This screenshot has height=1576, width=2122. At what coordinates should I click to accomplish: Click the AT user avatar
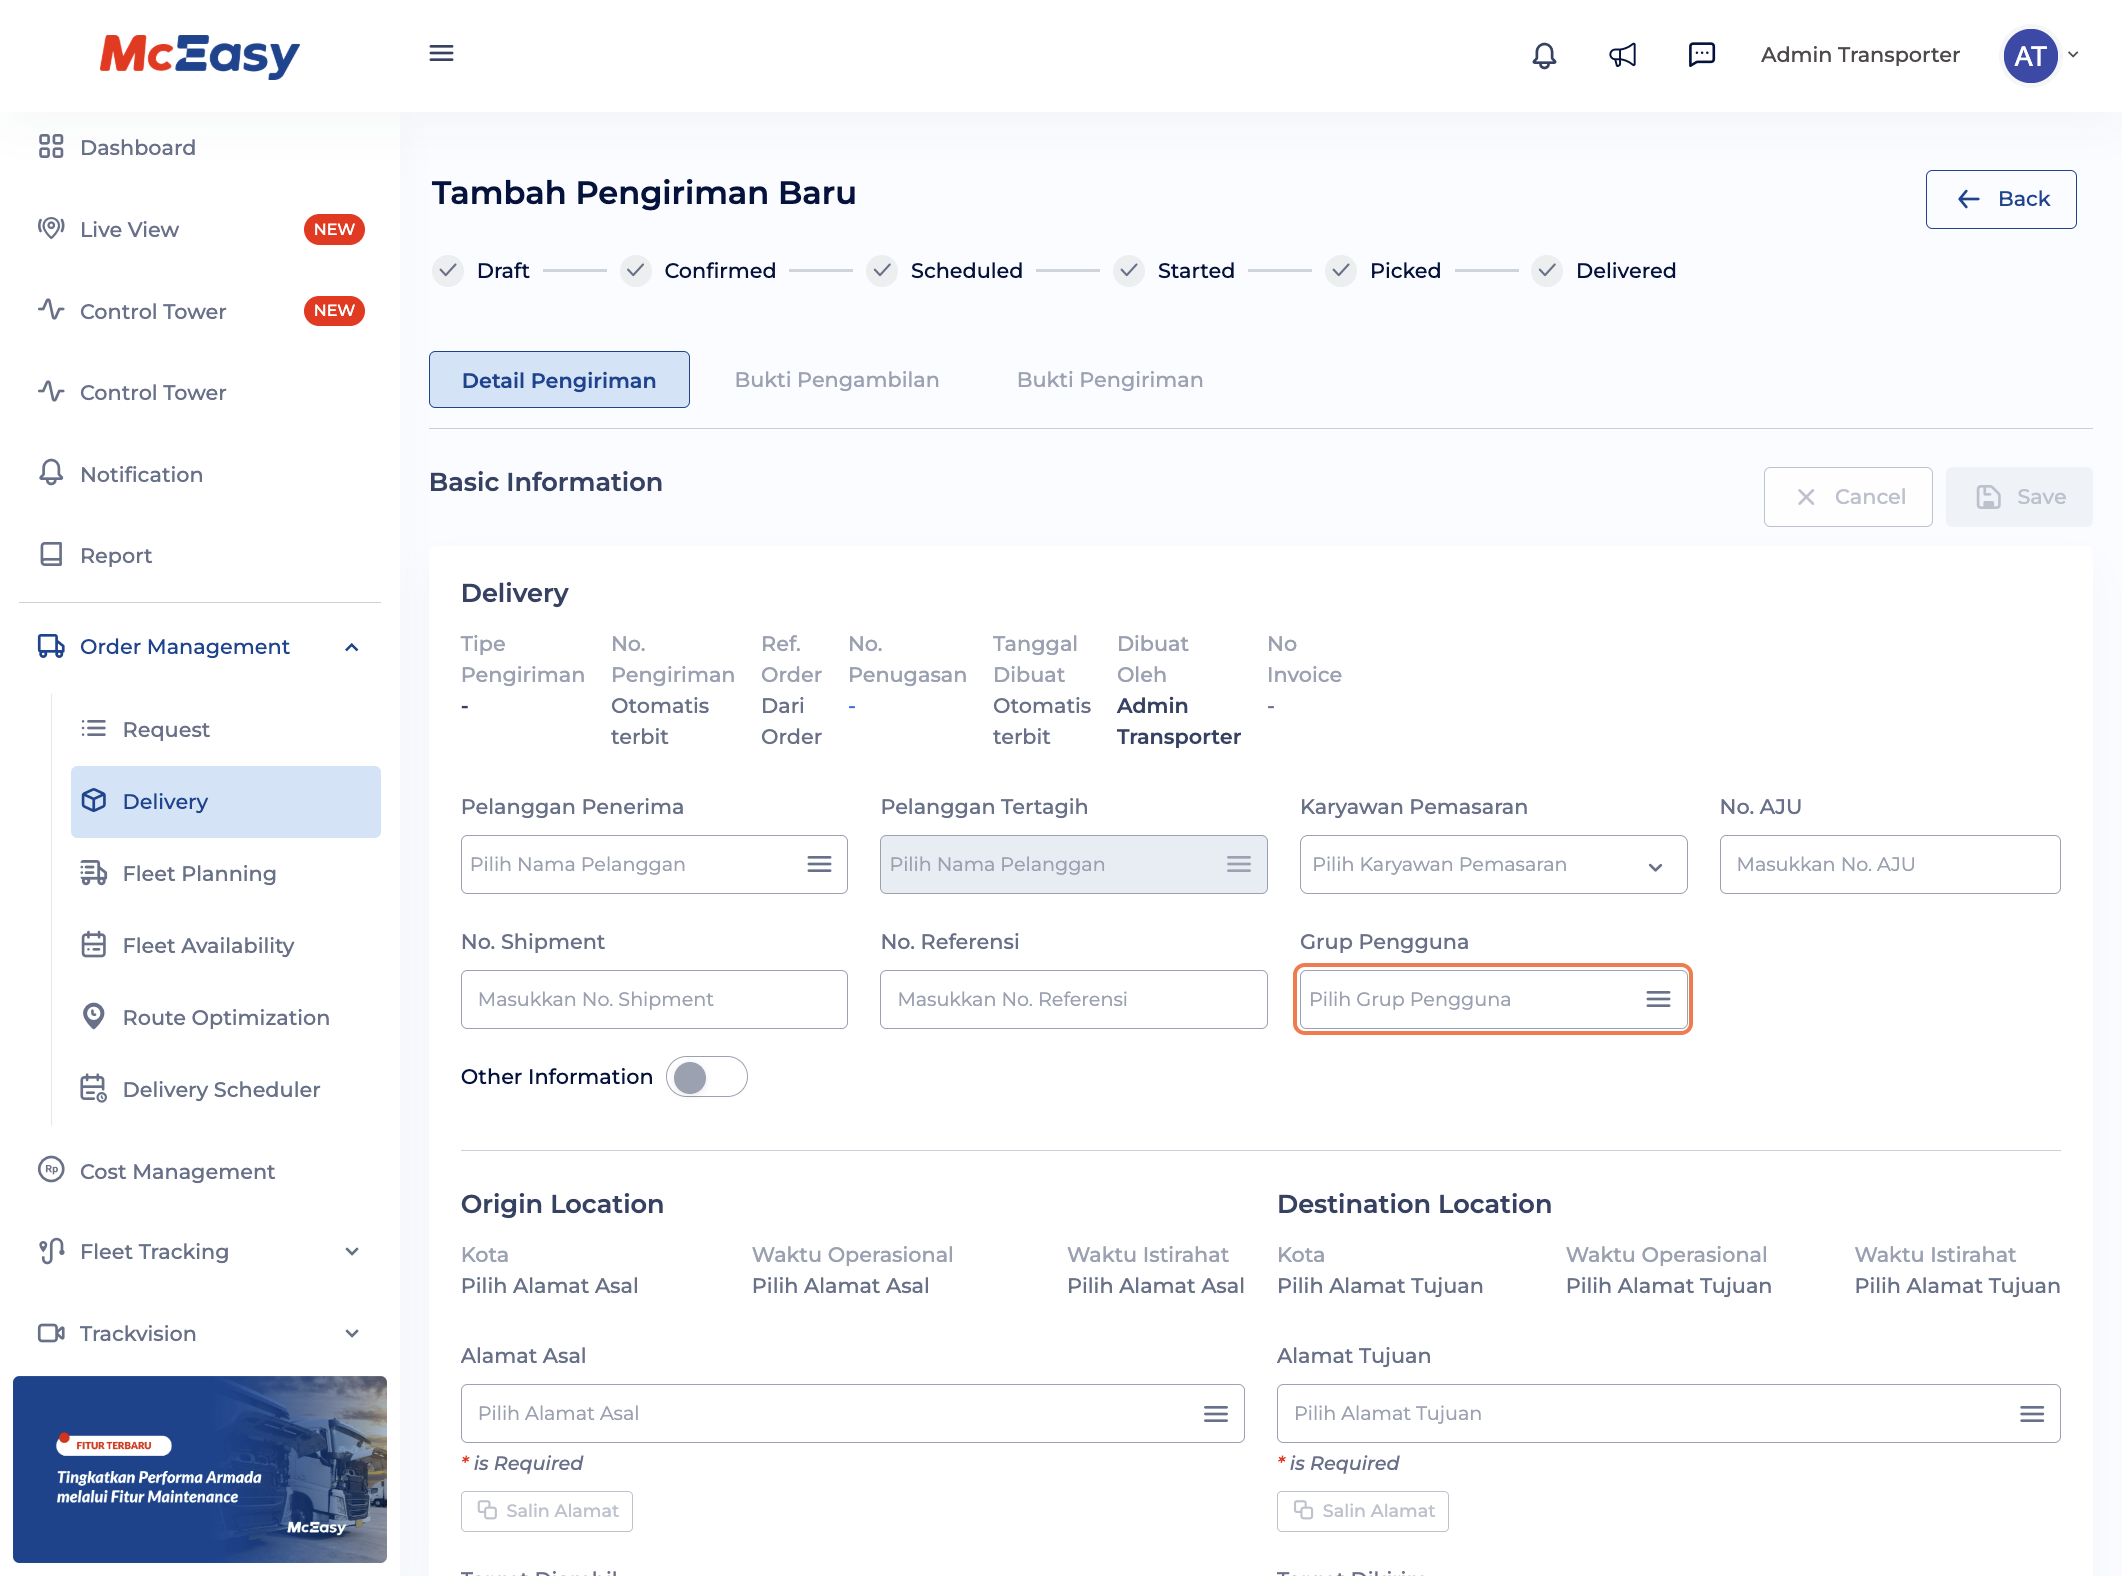(2030, 56)
